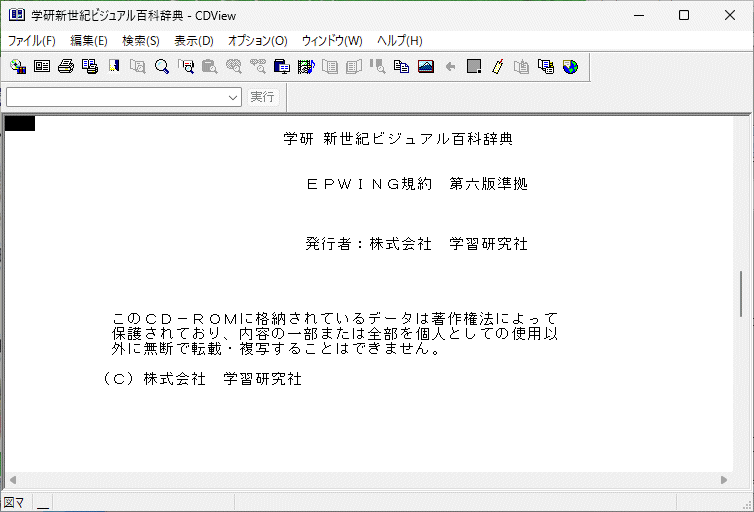Click the line starting このCD-ROMに格納
Screen dimensions: 754x512
335,318
